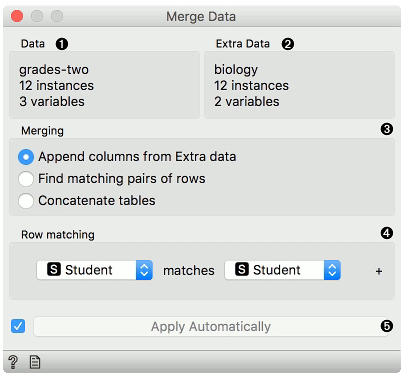The image size is (402, 373).
Task: Click the Apply Automatically button
Action: 211,327
